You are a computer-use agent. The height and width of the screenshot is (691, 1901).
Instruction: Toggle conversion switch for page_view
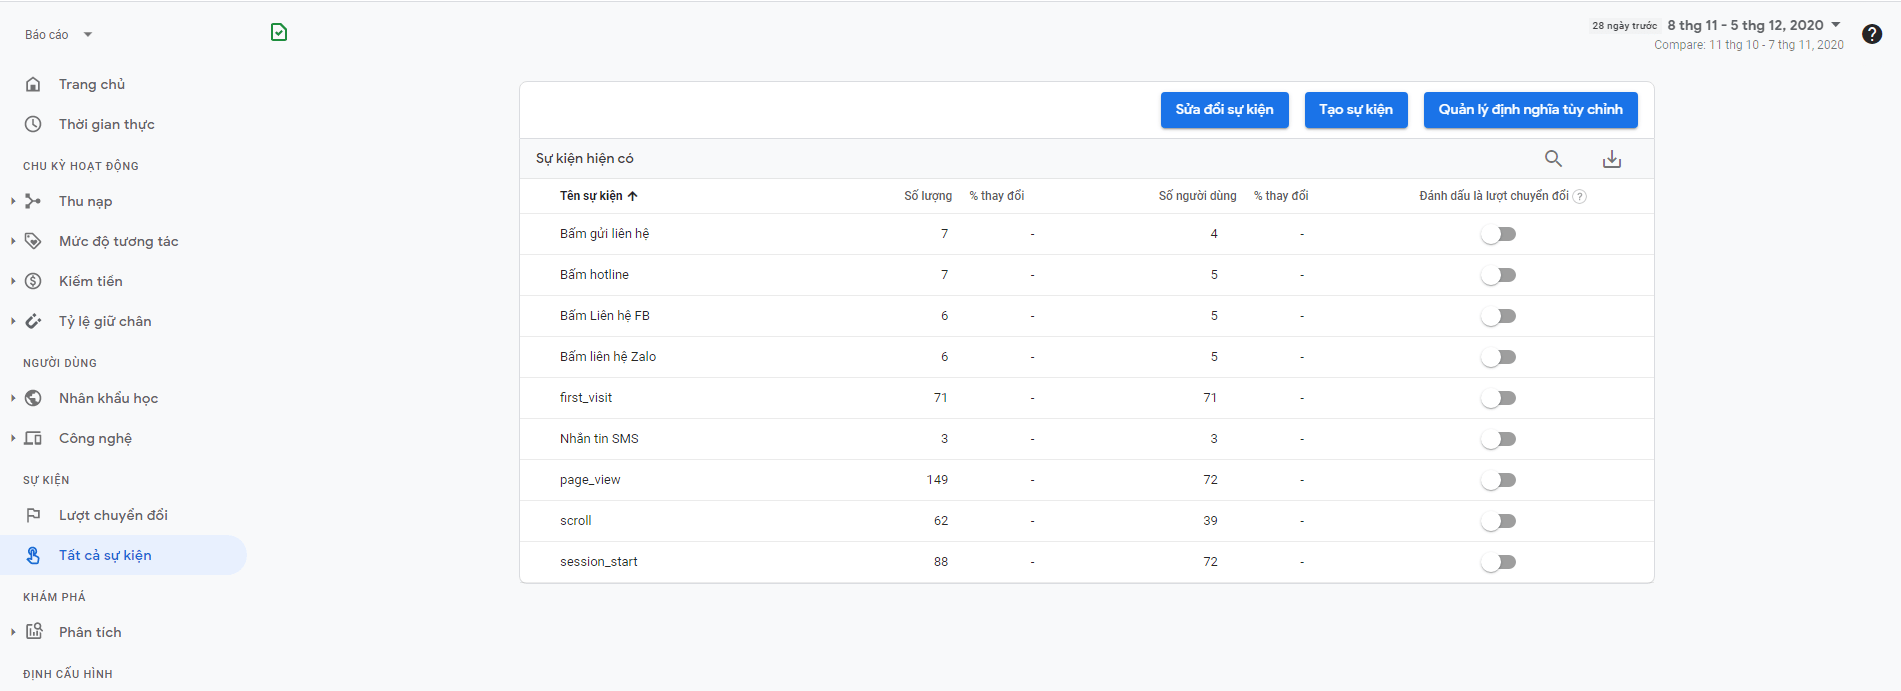click(1499, 480)
